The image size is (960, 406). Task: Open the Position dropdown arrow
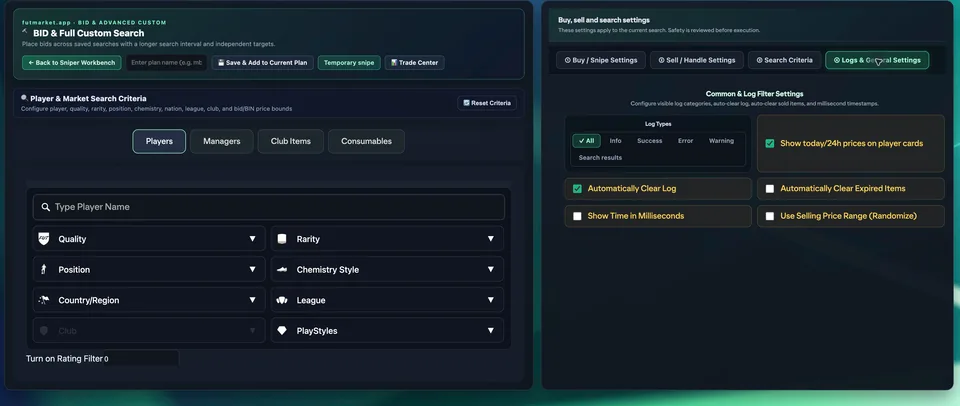(x=252, y=269)
